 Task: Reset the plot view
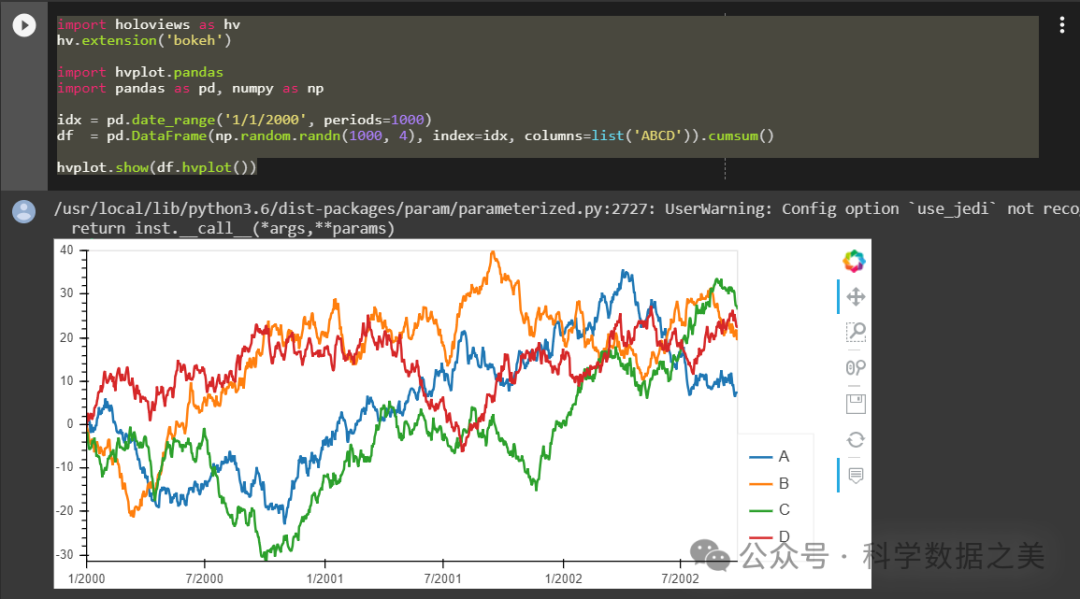coord(855,439)
